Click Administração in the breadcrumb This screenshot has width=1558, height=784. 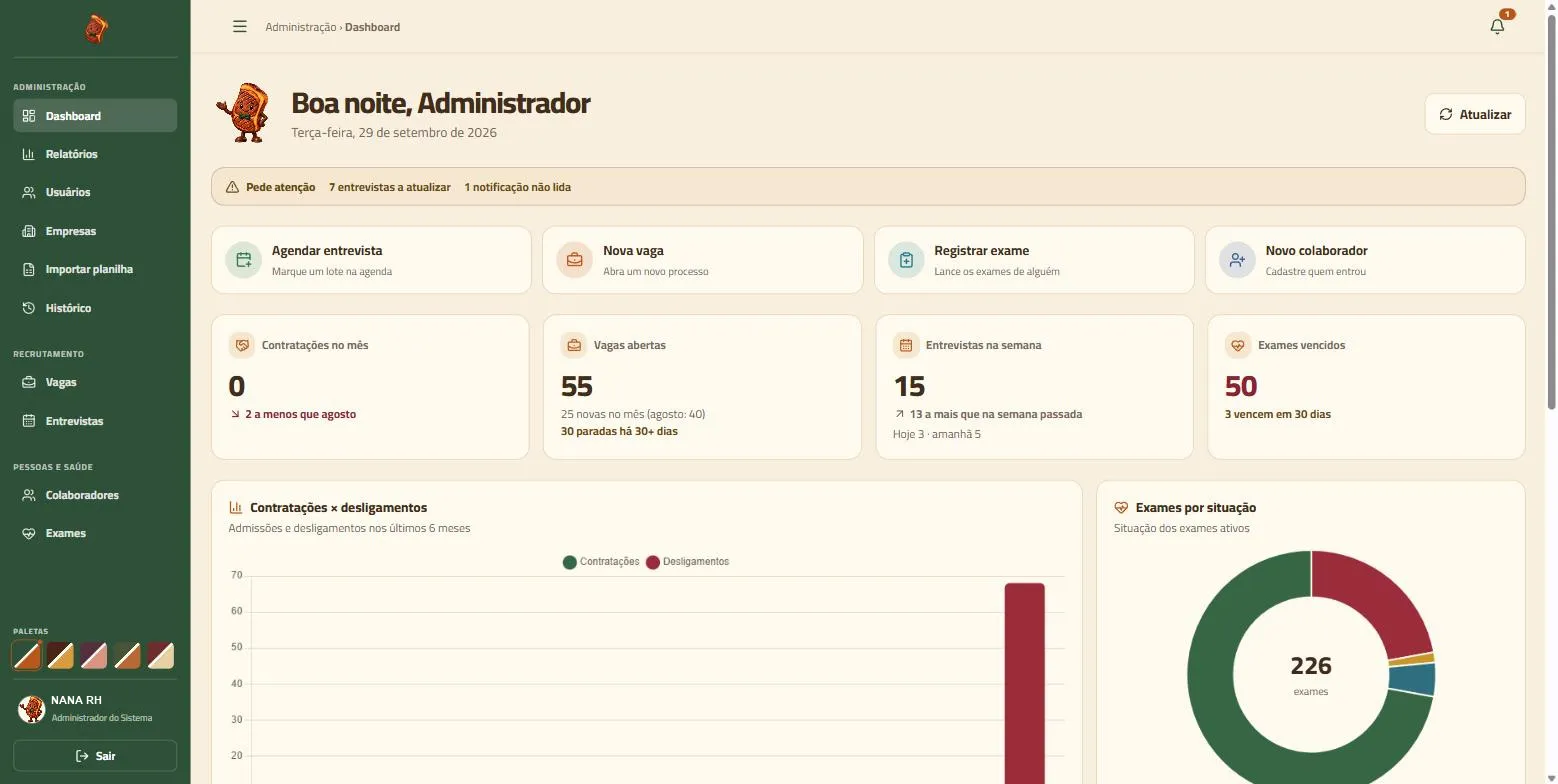(x=300, y=27)
